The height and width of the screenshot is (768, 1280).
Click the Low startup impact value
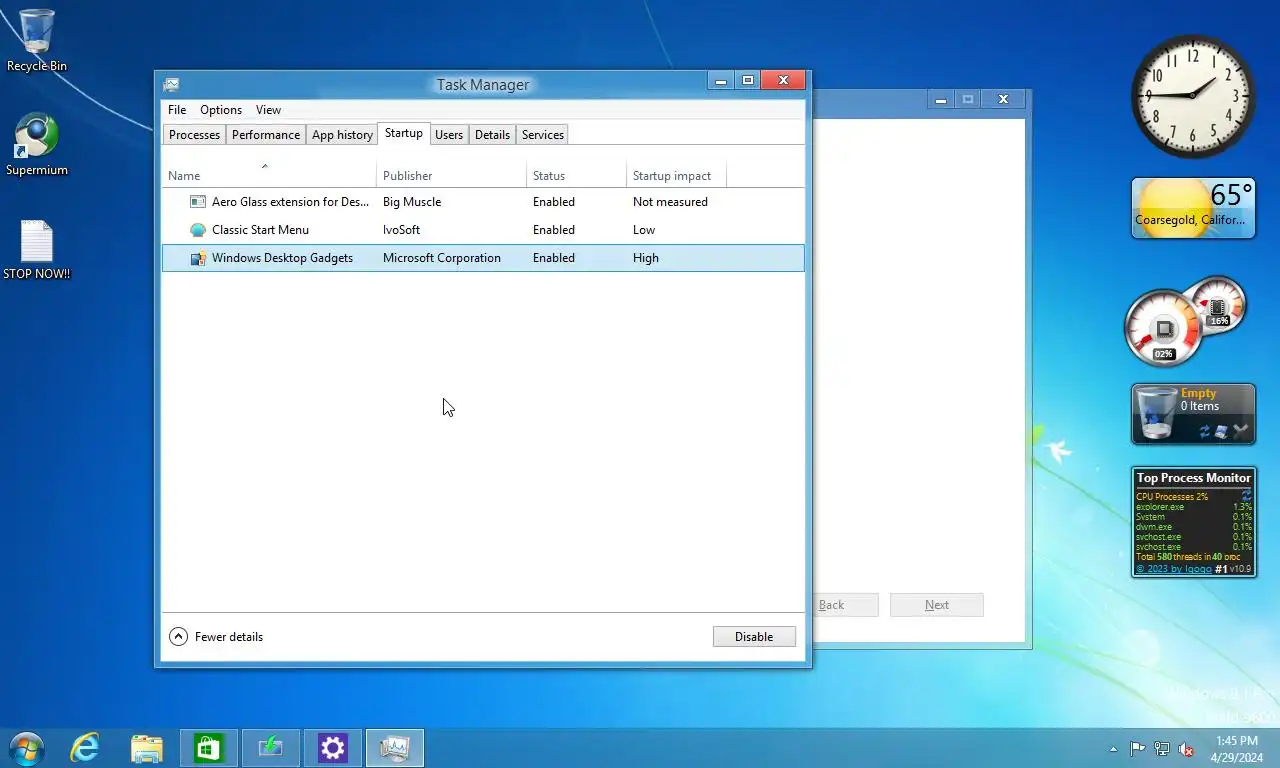[x=644, y=230]
